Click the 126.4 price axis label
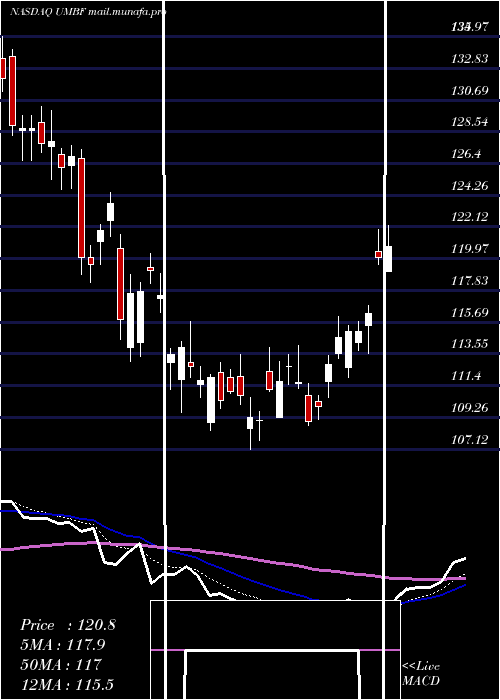Screen dimensions: 500x700 [466, 154]
